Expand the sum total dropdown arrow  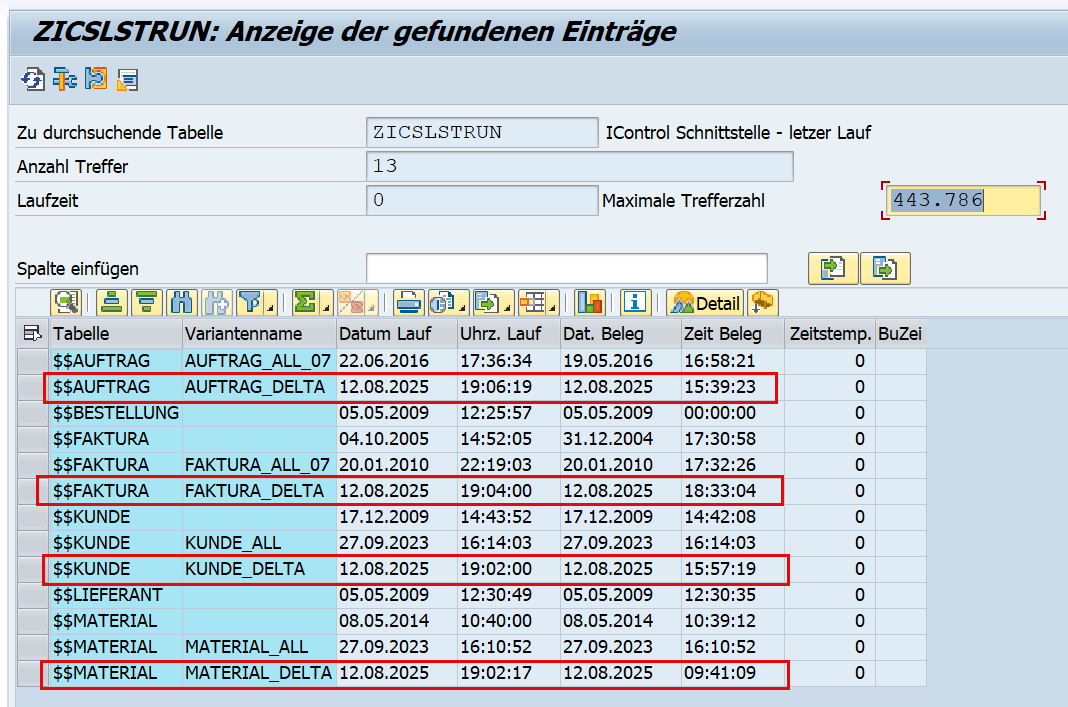(x=327, y=304)
